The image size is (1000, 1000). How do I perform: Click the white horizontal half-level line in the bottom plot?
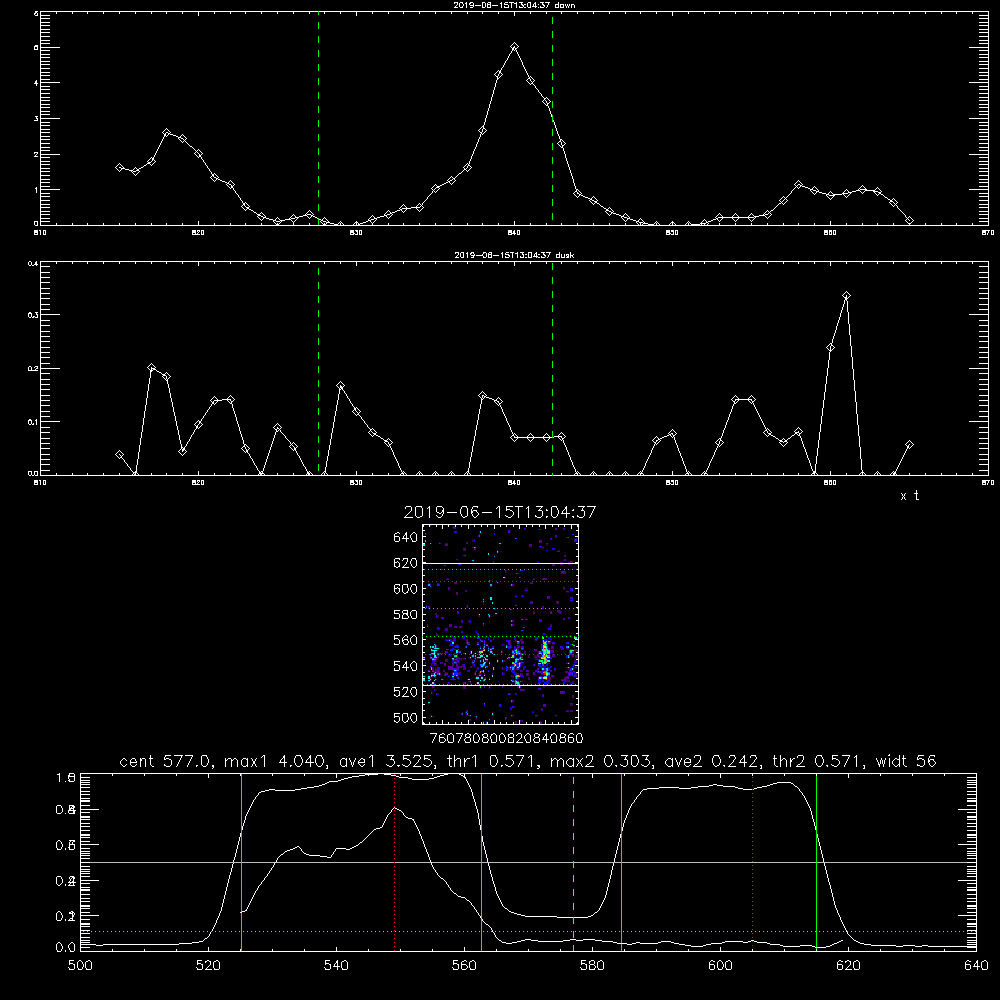click(x=528, y=862)
